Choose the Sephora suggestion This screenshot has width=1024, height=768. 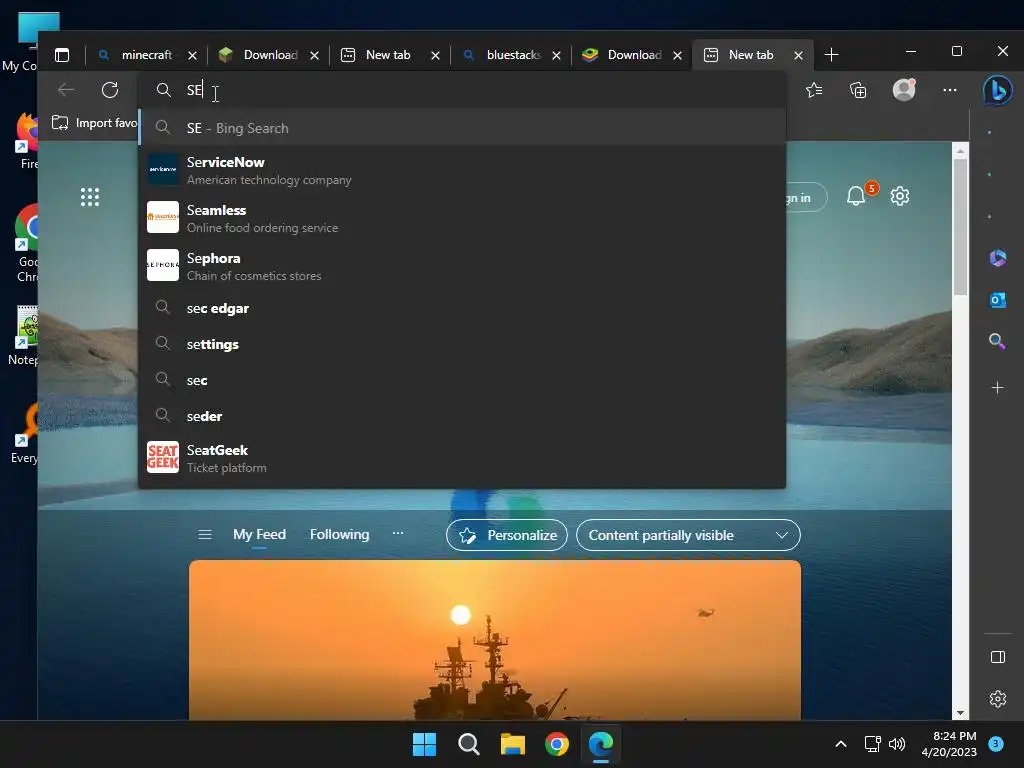462,266
